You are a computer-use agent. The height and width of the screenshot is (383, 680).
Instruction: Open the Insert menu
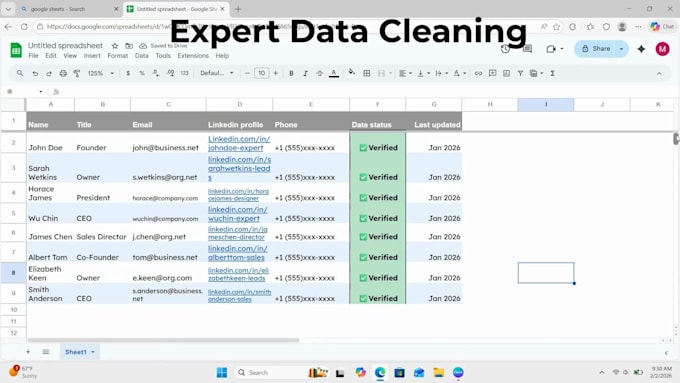point(92,56)
